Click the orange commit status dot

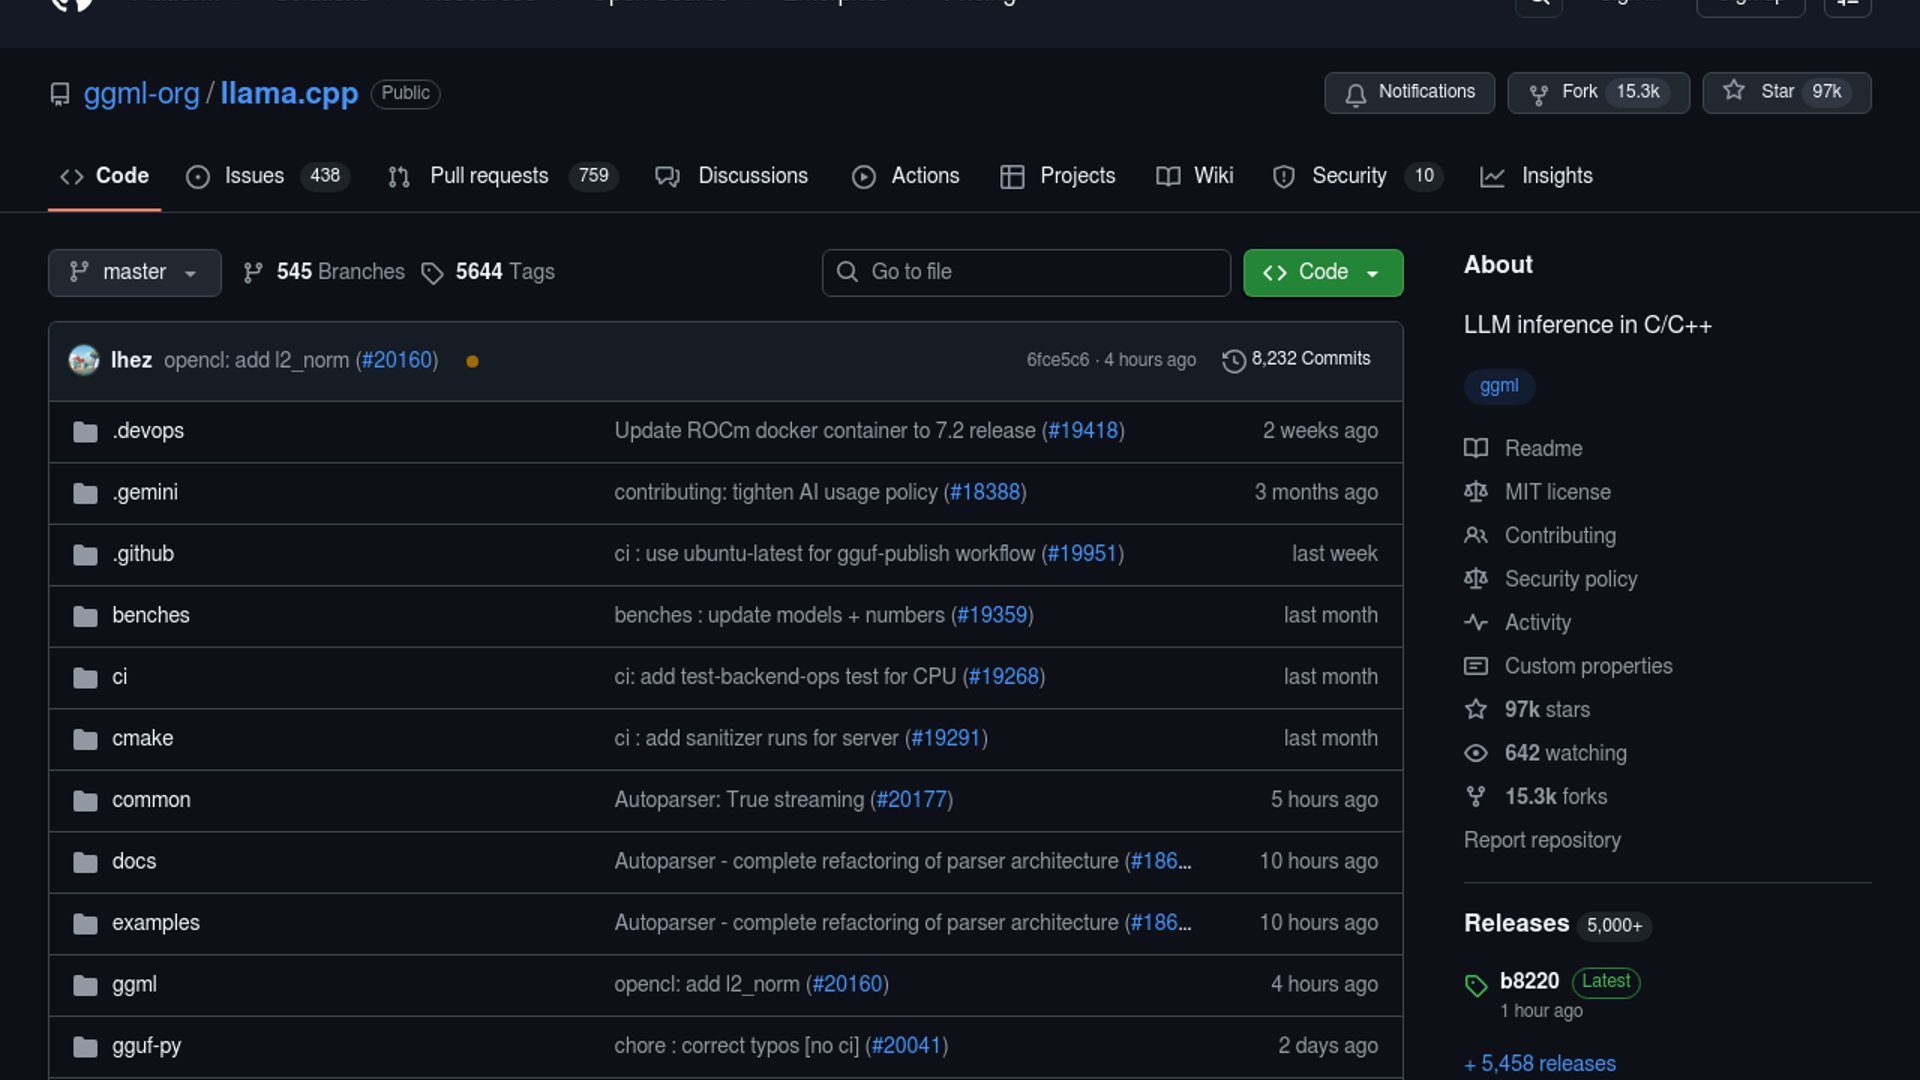pos(472,361)
